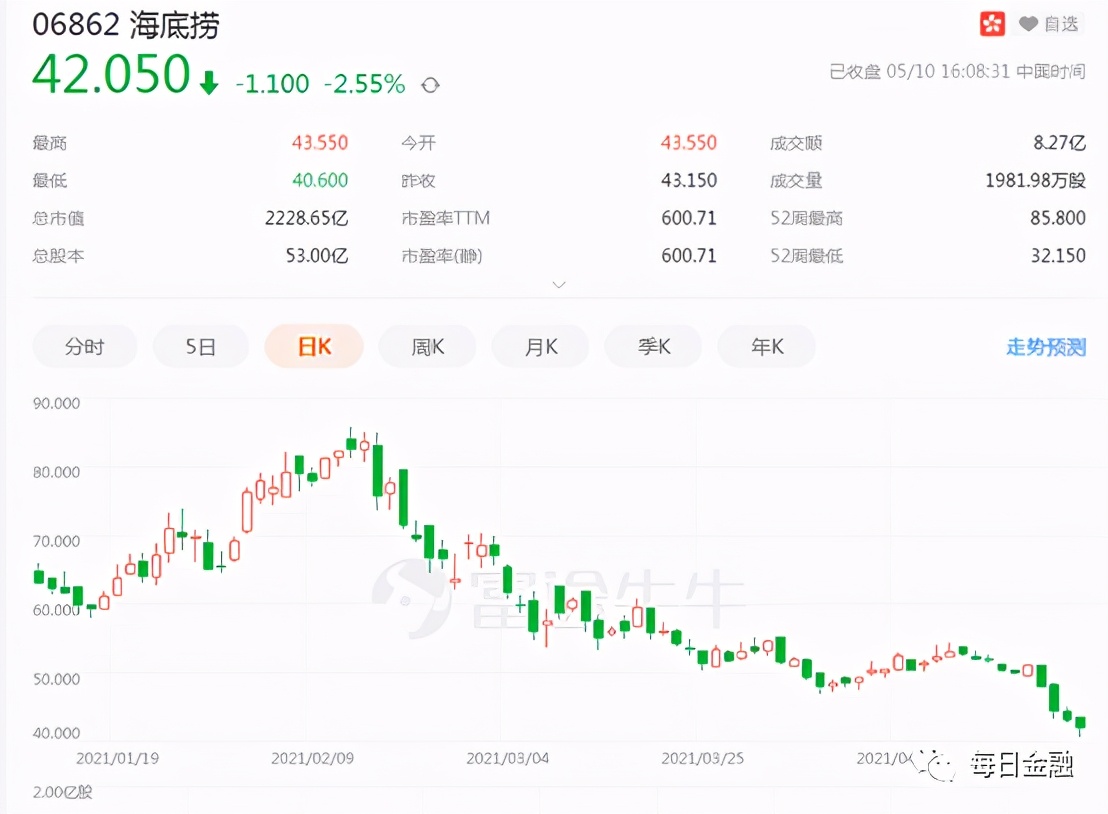
Task: Click the last green candlestick on chart
Action: (1080, 724)
